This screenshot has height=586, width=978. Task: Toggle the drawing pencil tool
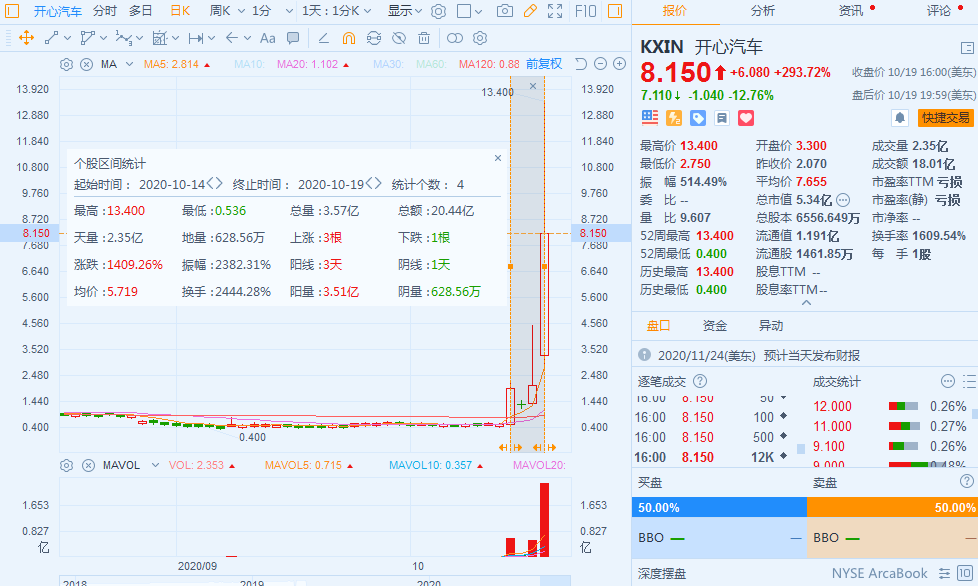530,11
